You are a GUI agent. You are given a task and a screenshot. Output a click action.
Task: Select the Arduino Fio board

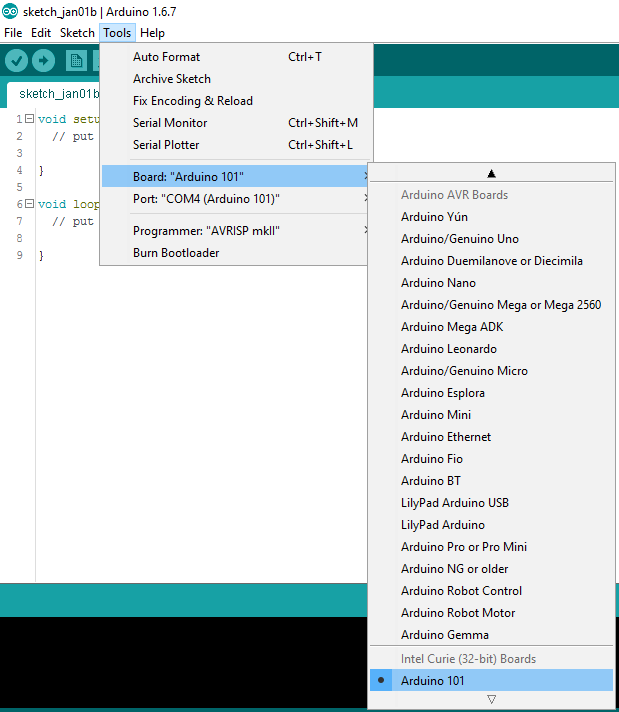(x=491, y=459)
